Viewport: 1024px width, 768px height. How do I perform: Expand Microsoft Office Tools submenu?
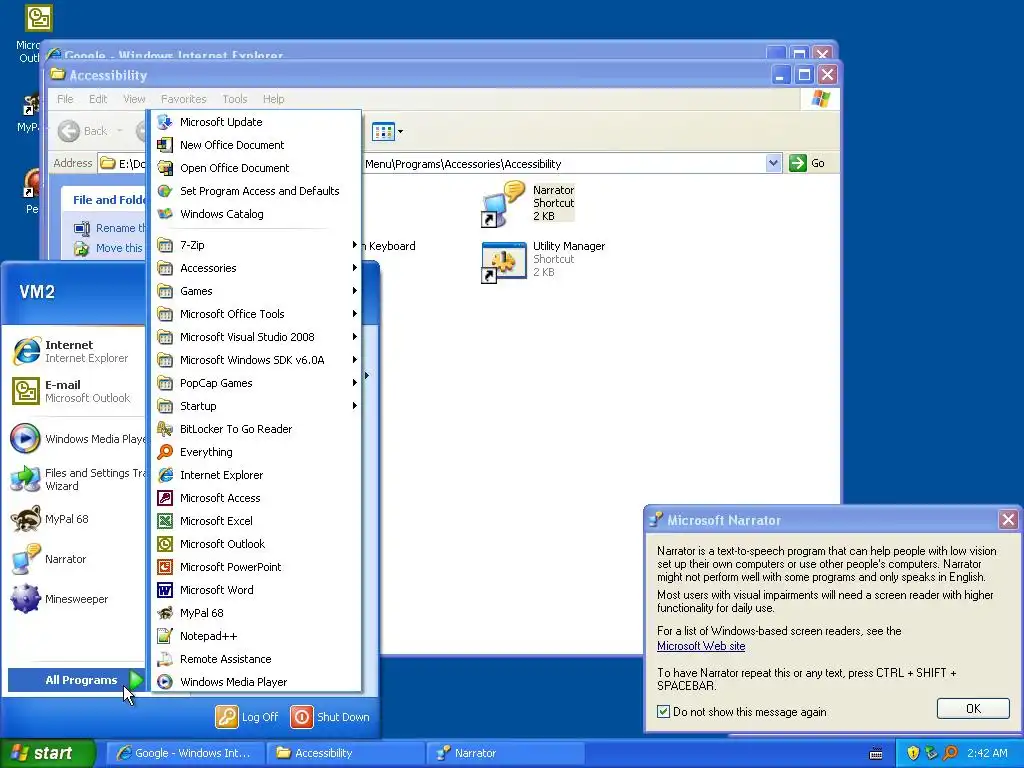[x=256, y=313]
